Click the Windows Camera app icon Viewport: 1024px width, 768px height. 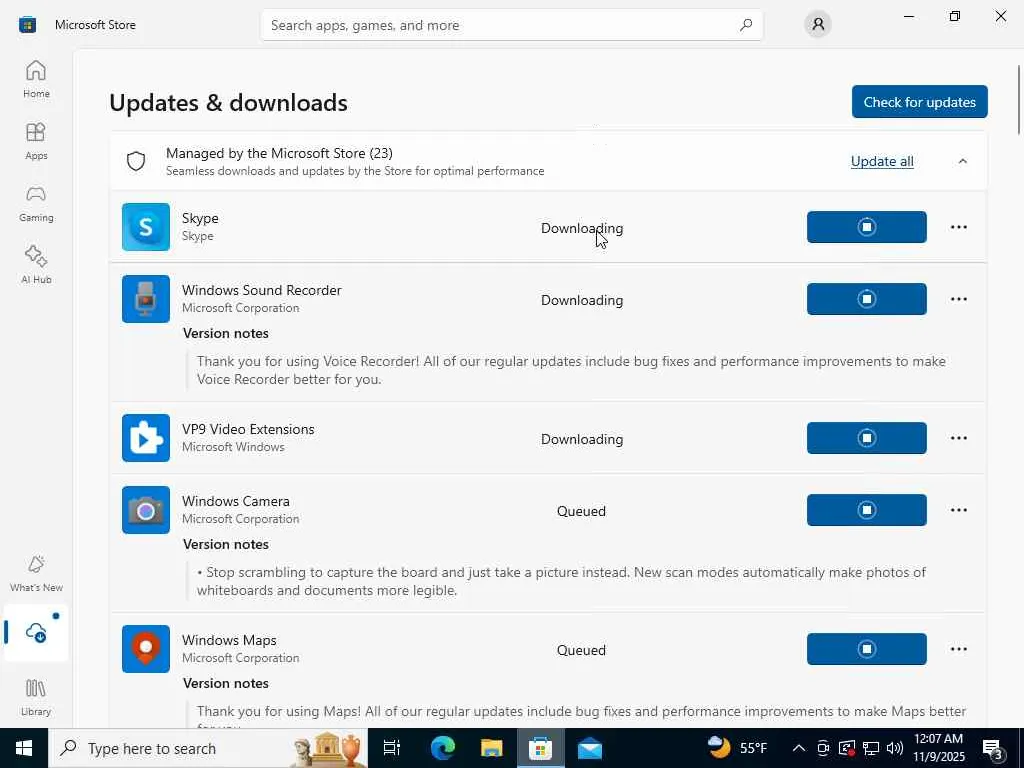pyautogui.click(x=146, y=510)
